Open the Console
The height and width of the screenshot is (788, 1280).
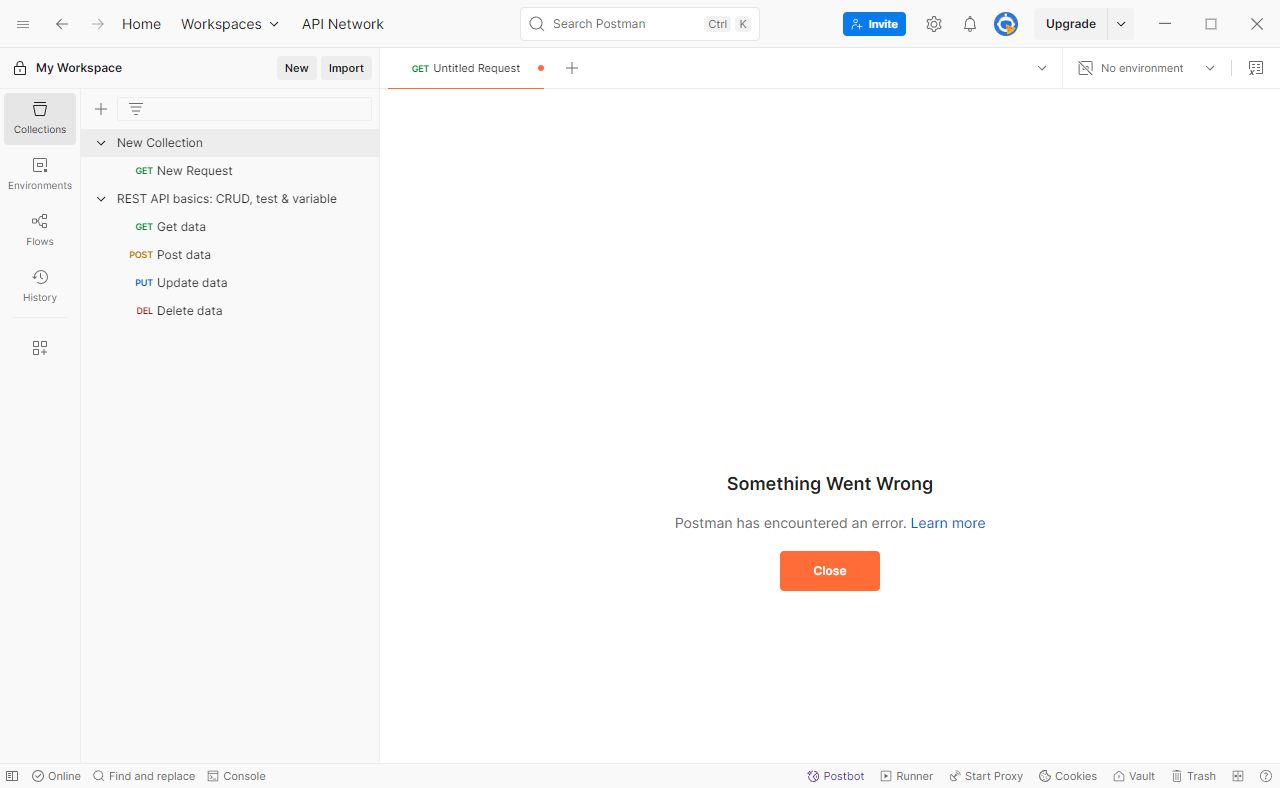tap(236, 776)
